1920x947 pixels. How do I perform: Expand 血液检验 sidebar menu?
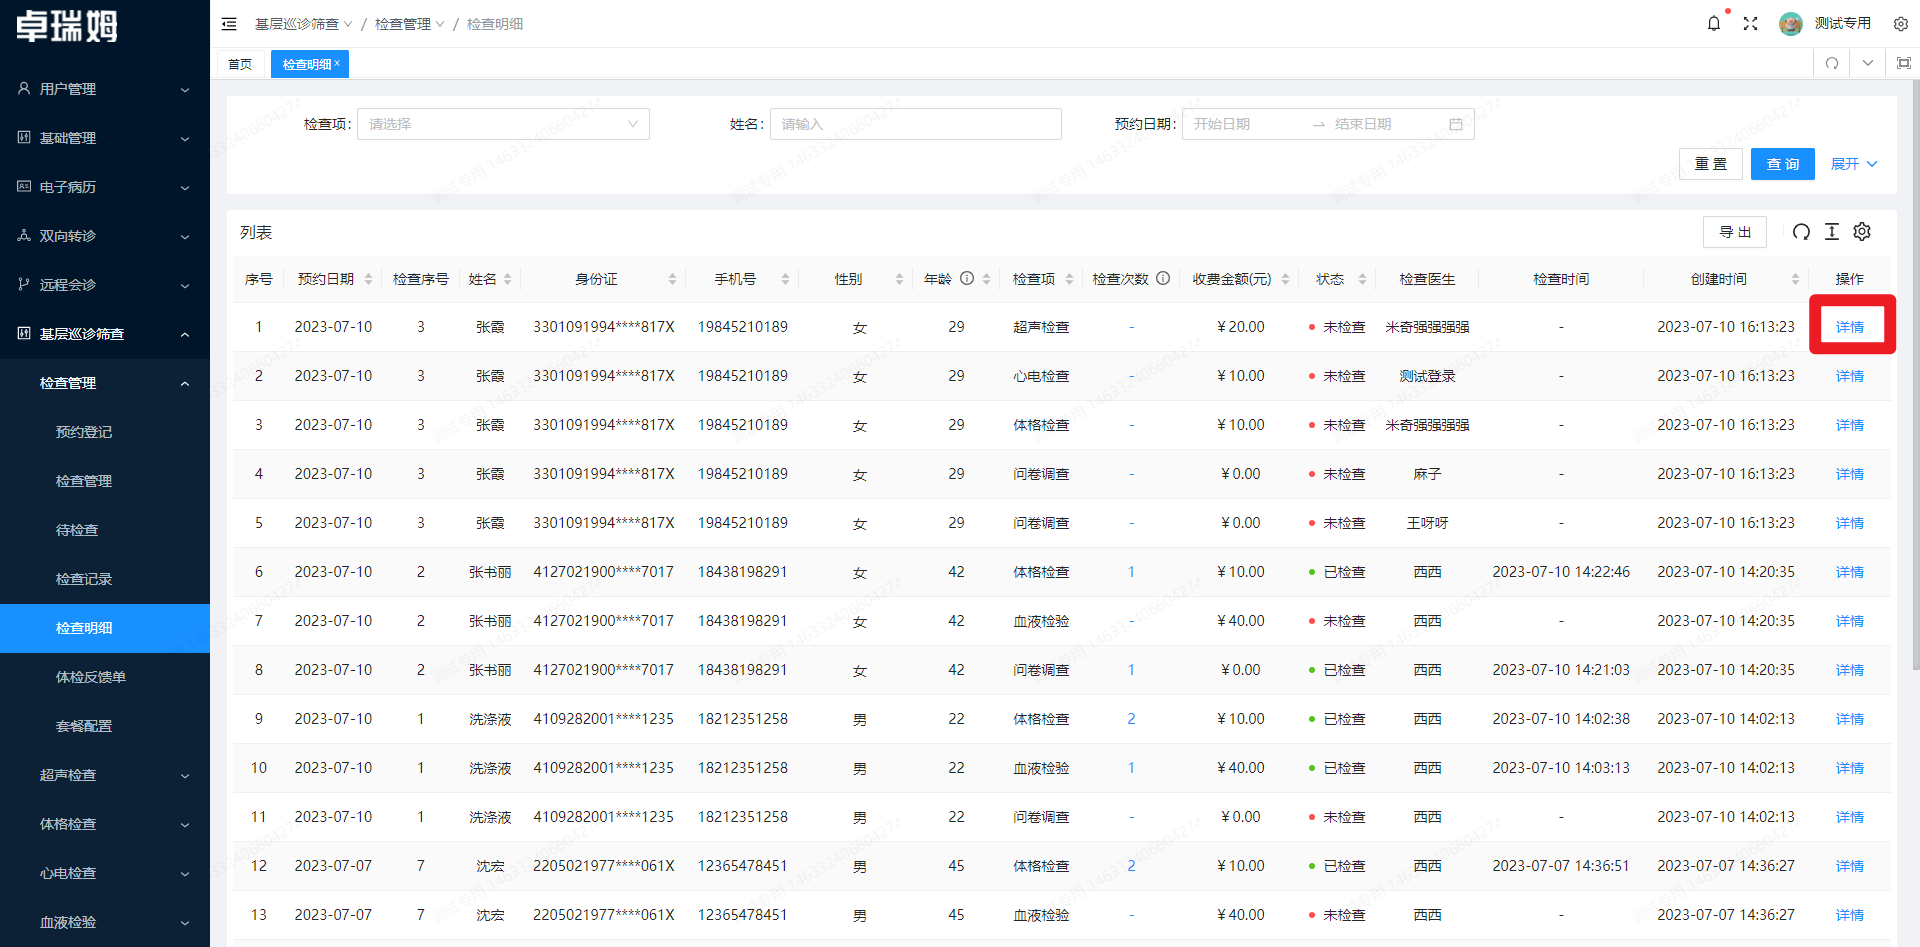click(x=105, y=922)
